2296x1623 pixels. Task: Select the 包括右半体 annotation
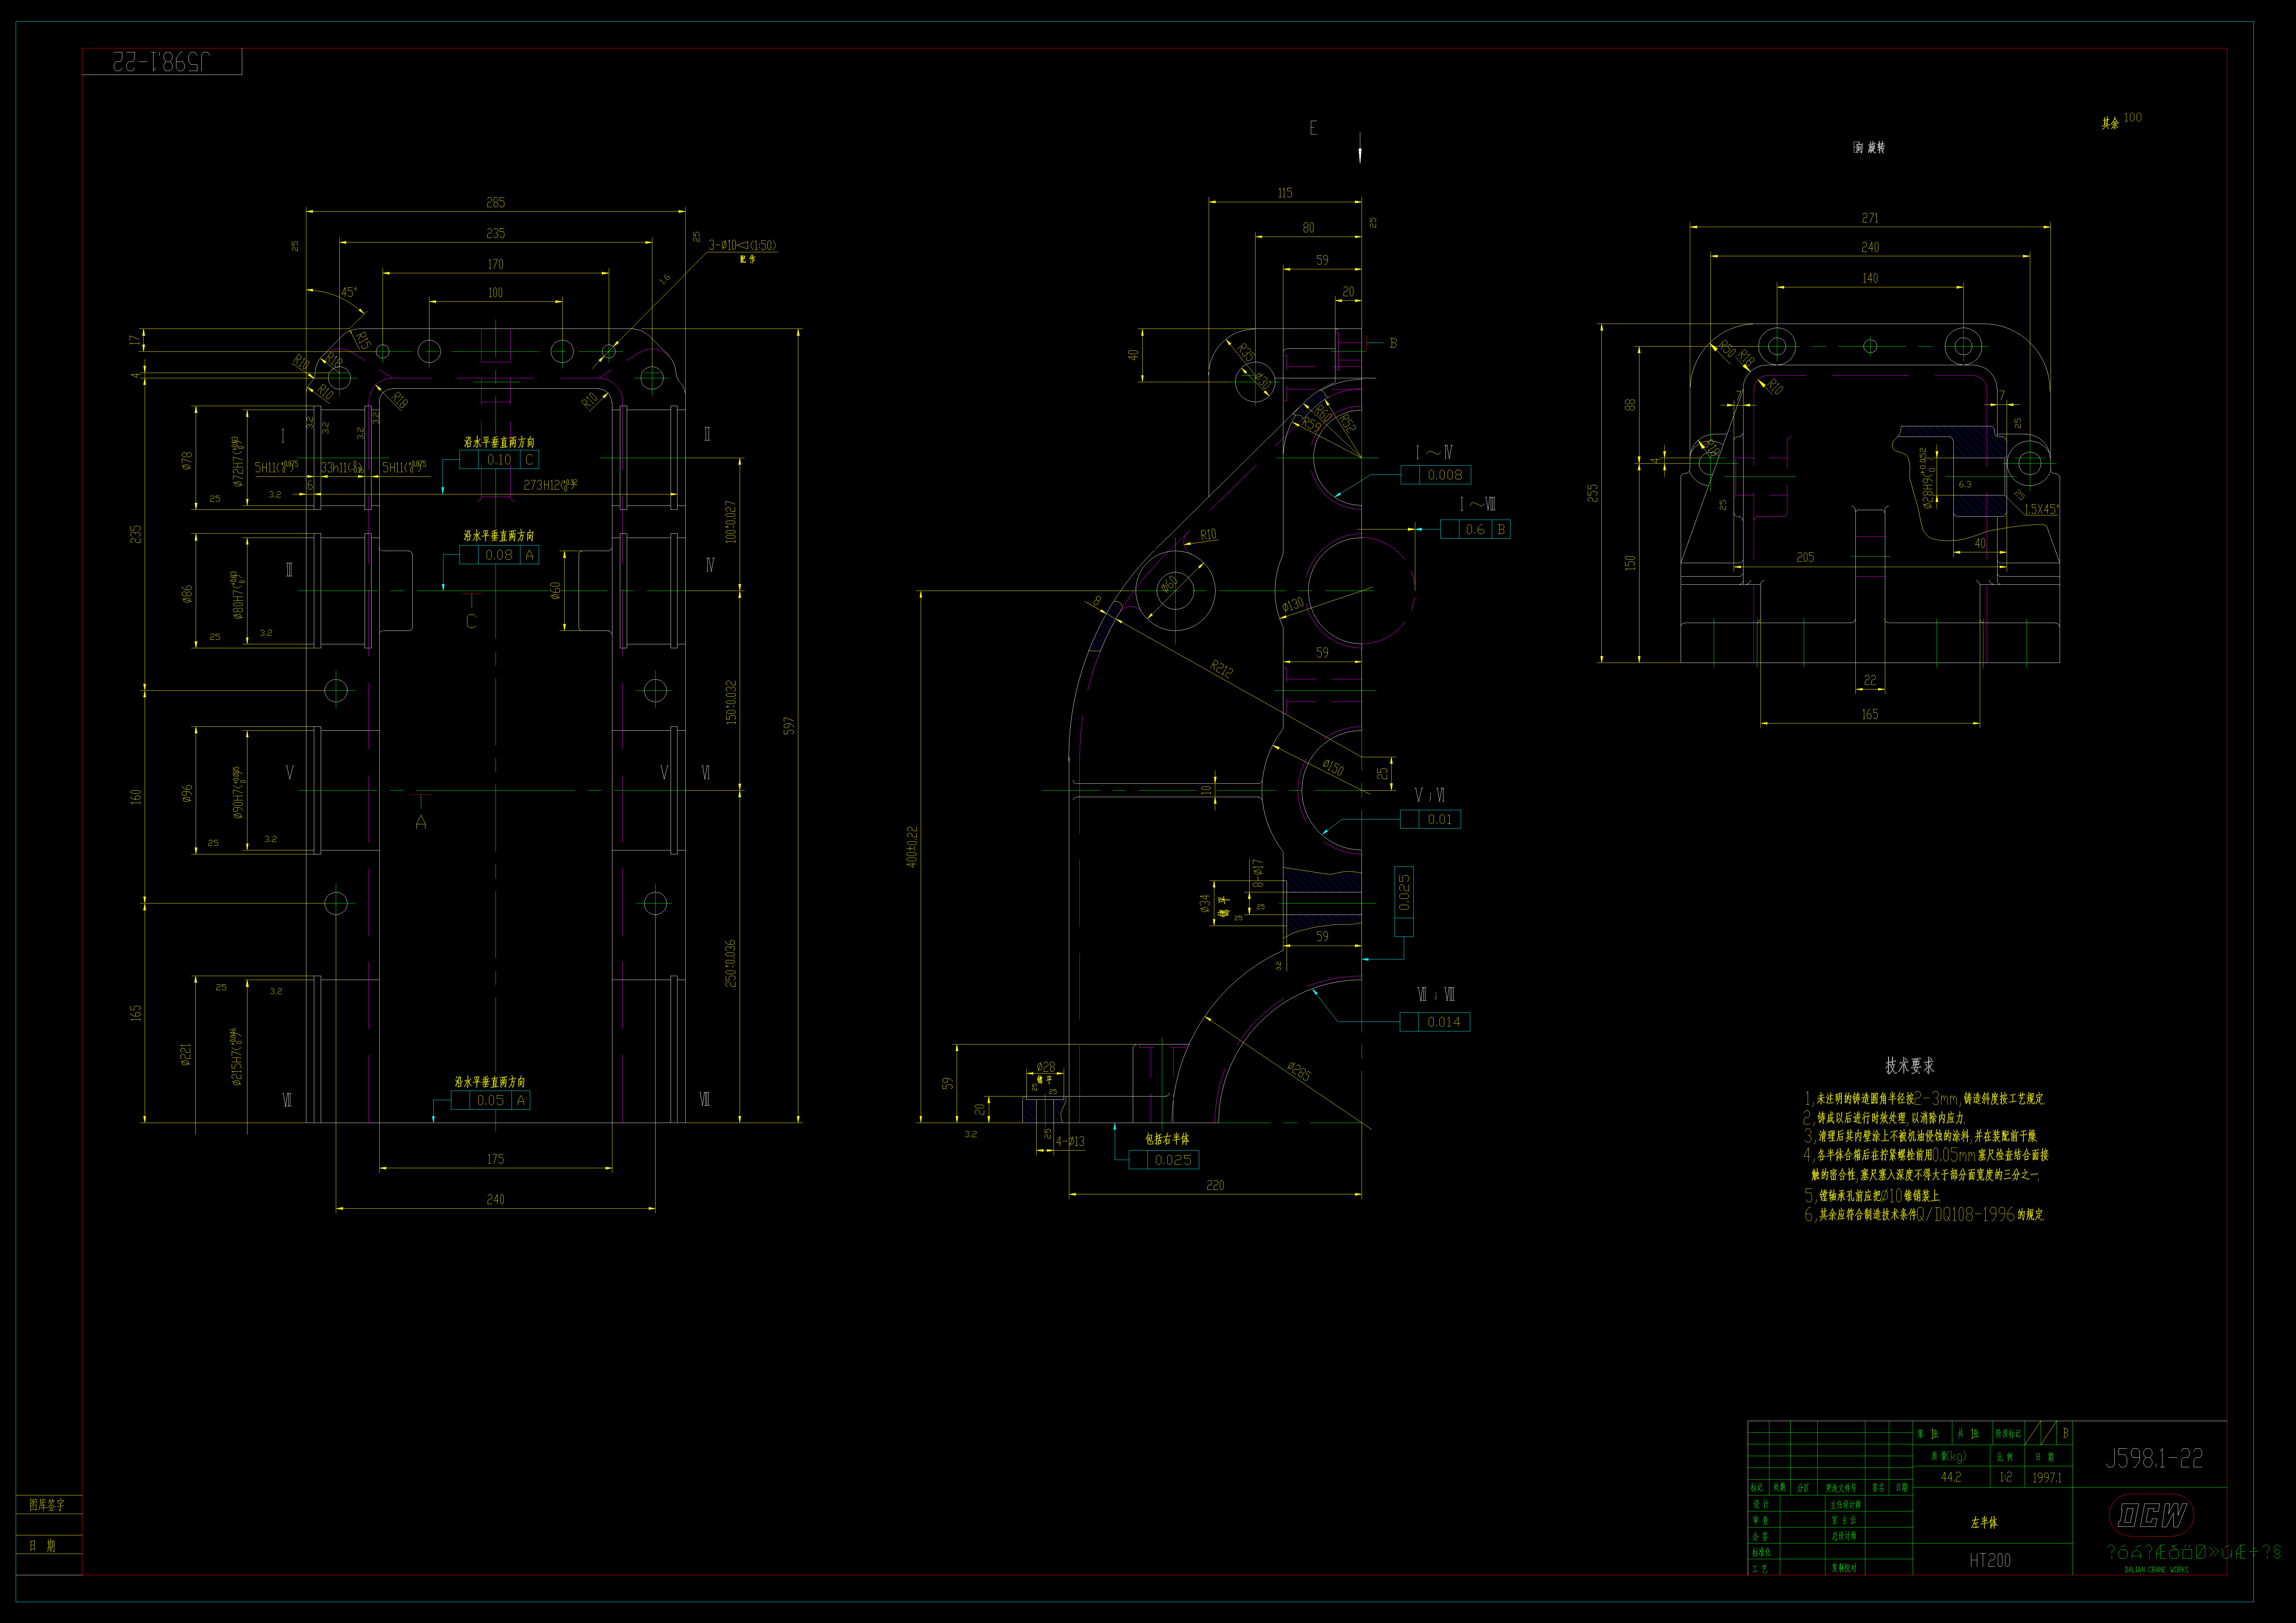1167,1139
